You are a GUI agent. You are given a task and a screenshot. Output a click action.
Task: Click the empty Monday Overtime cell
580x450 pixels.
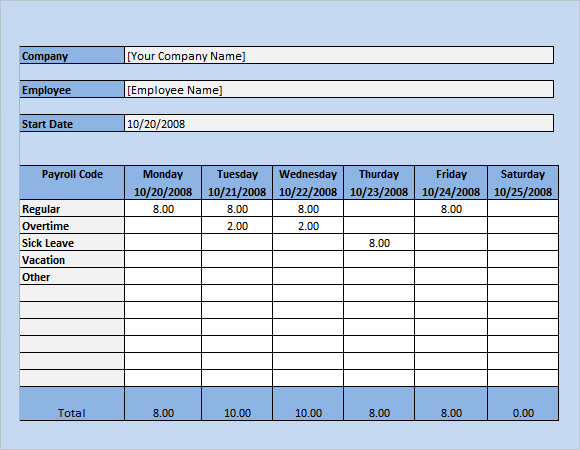(x=163, y=226)
